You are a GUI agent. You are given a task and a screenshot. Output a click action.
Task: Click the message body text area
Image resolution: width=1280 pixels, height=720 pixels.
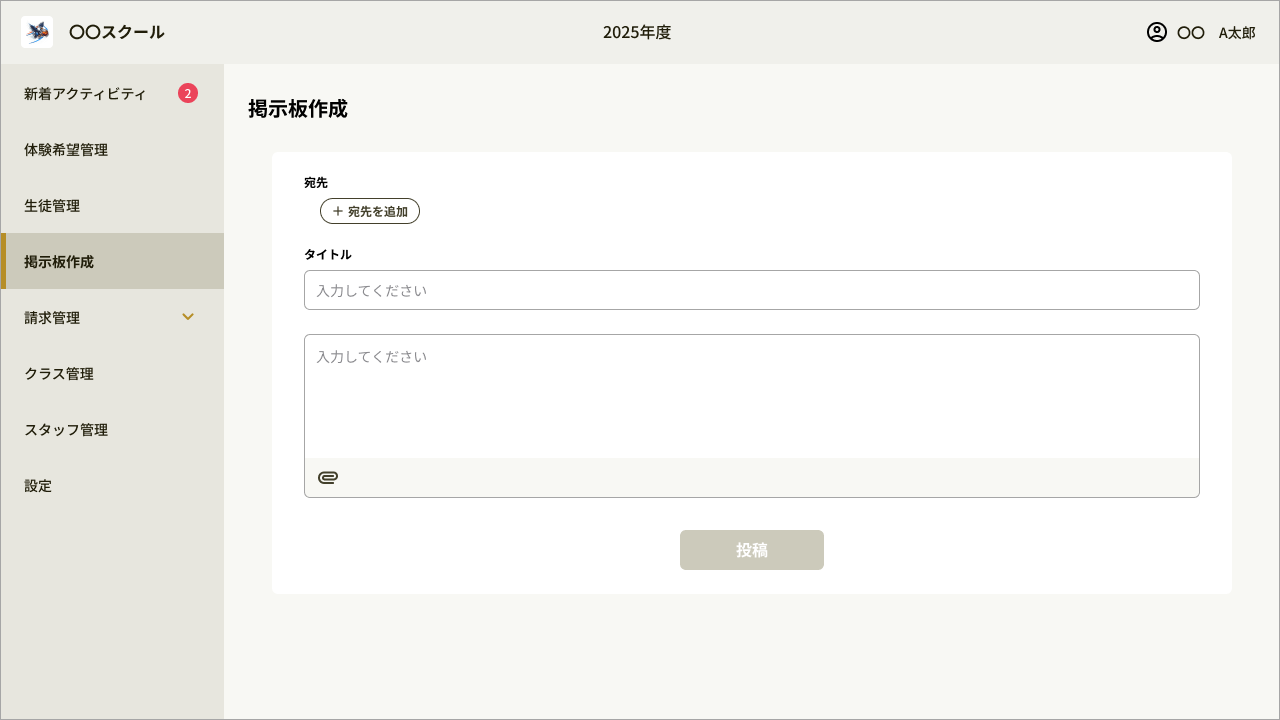click(752, 395)
